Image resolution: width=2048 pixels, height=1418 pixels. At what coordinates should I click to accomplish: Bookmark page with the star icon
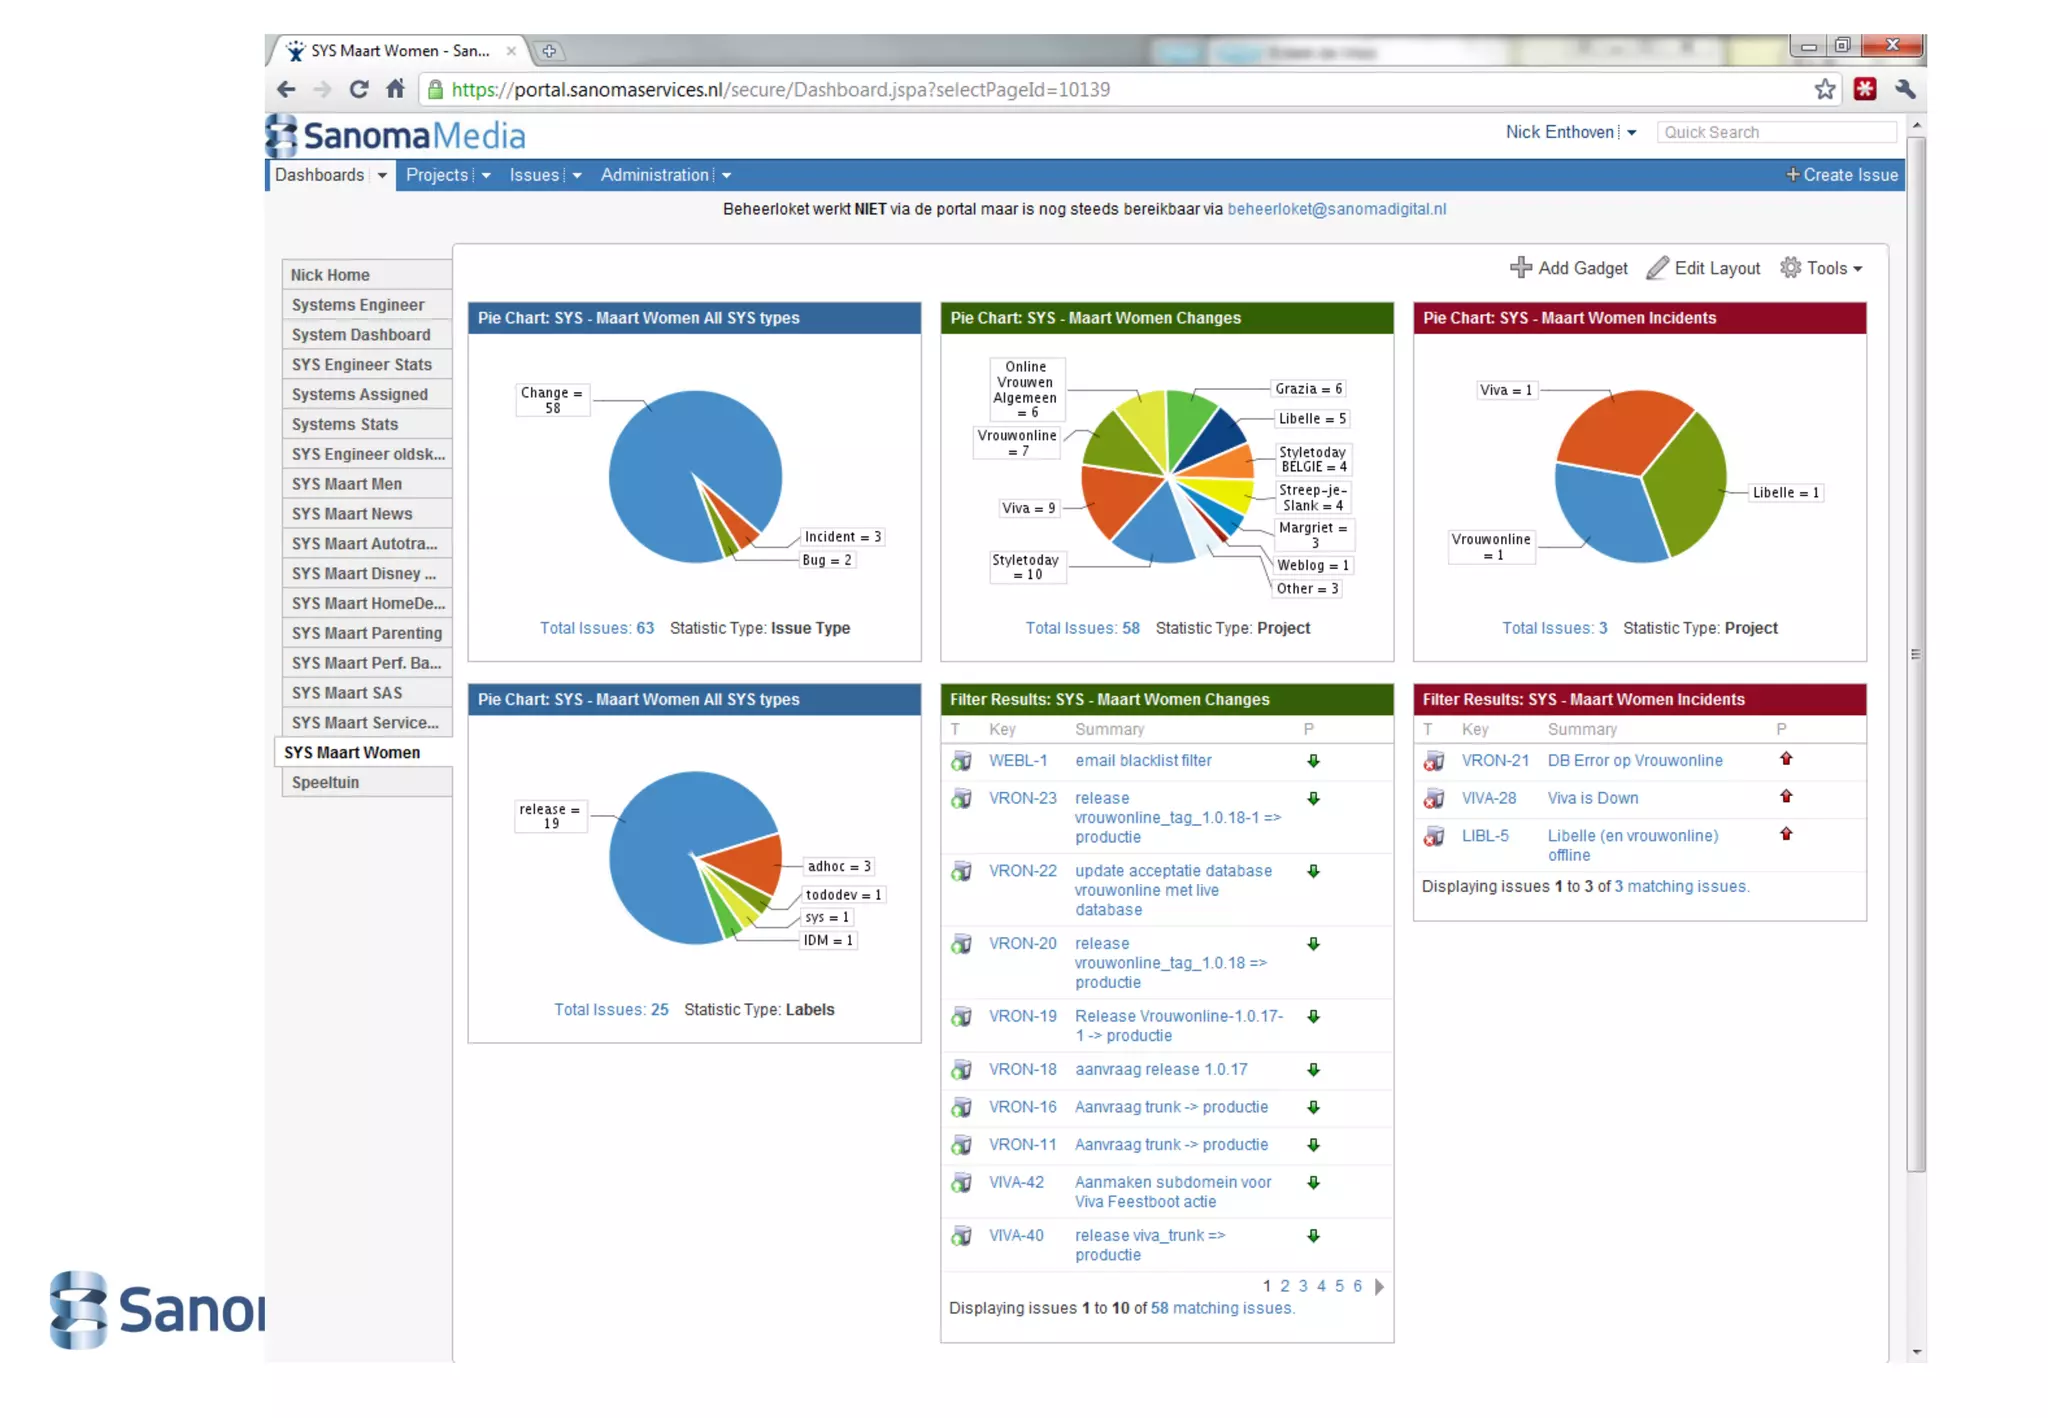(x=1825, y=89)
